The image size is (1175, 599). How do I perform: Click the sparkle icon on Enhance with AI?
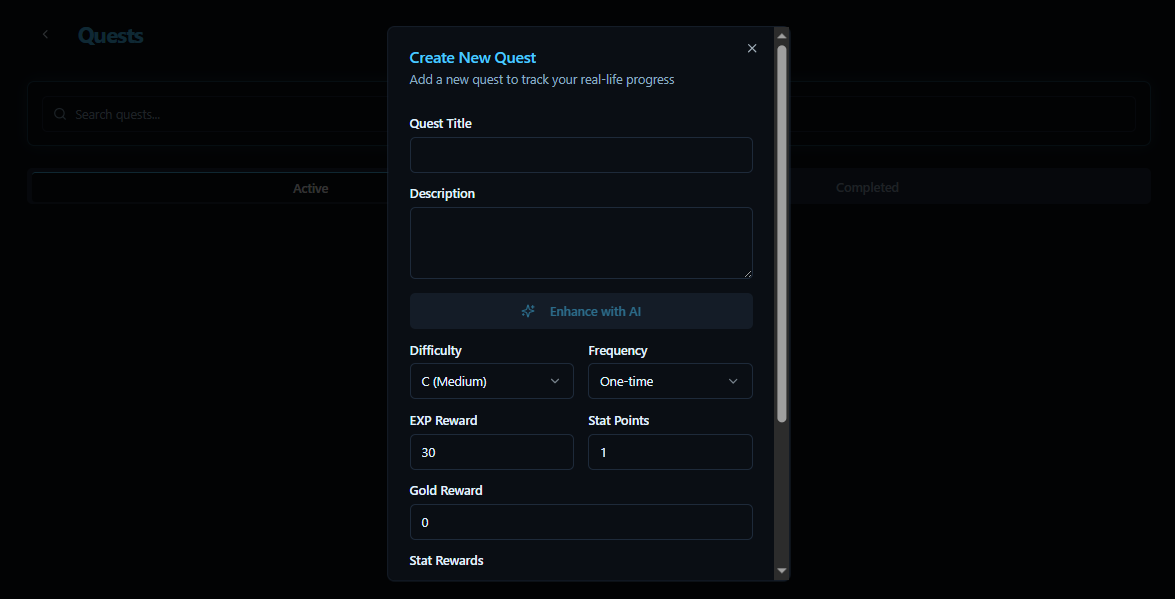(x=528, y=311)
